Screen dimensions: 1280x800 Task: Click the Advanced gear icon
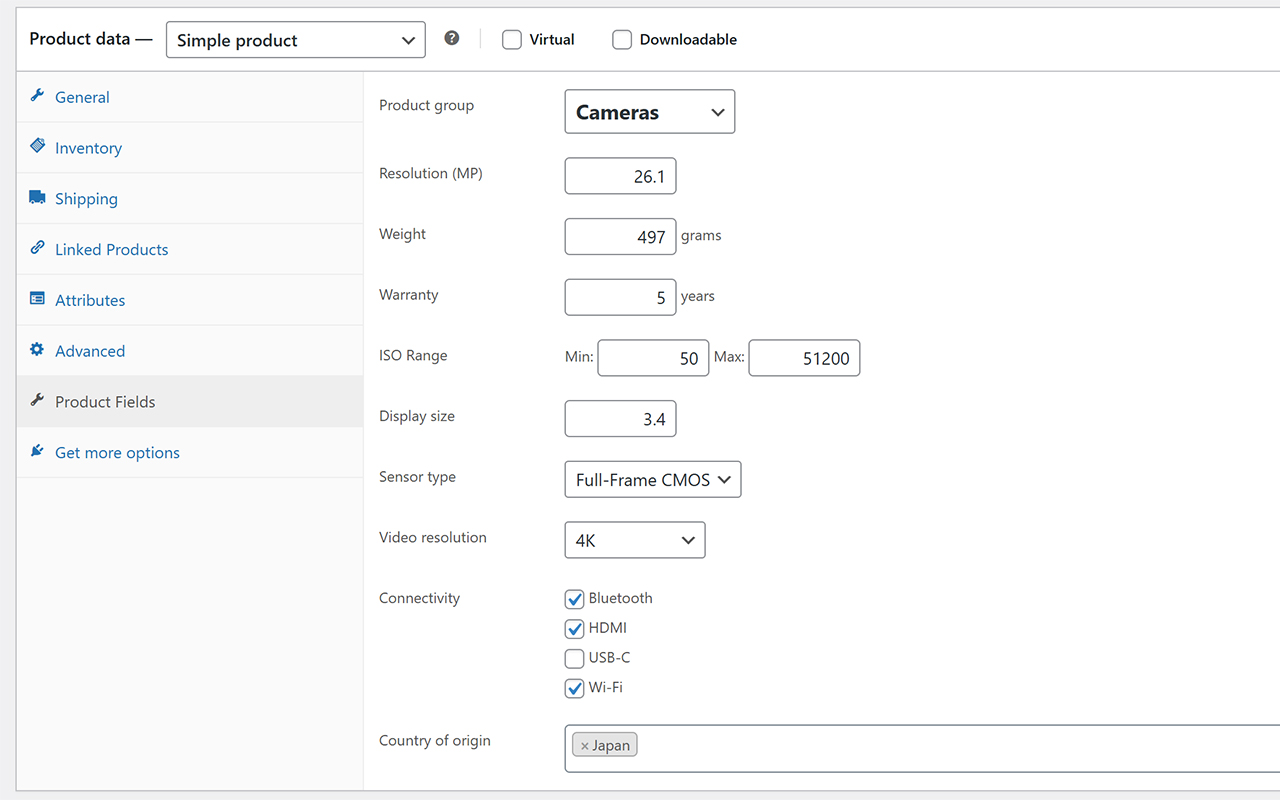(38, 350)
